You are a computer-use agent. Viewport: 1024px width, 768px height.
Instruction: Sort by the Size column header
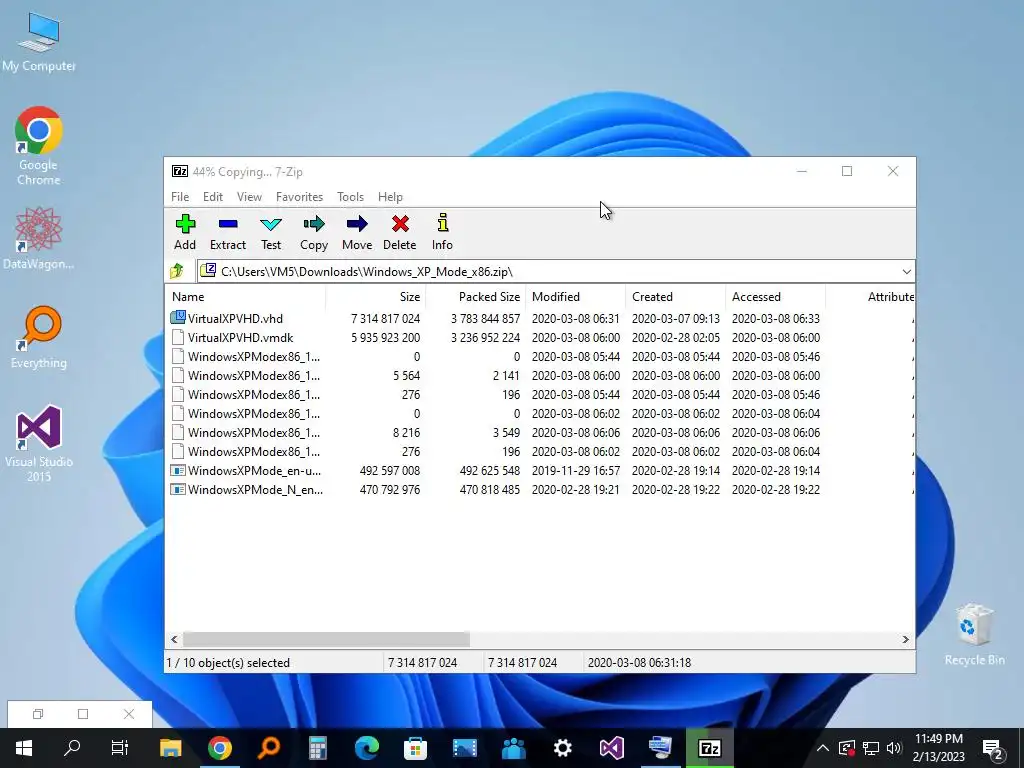click(376, 296)
